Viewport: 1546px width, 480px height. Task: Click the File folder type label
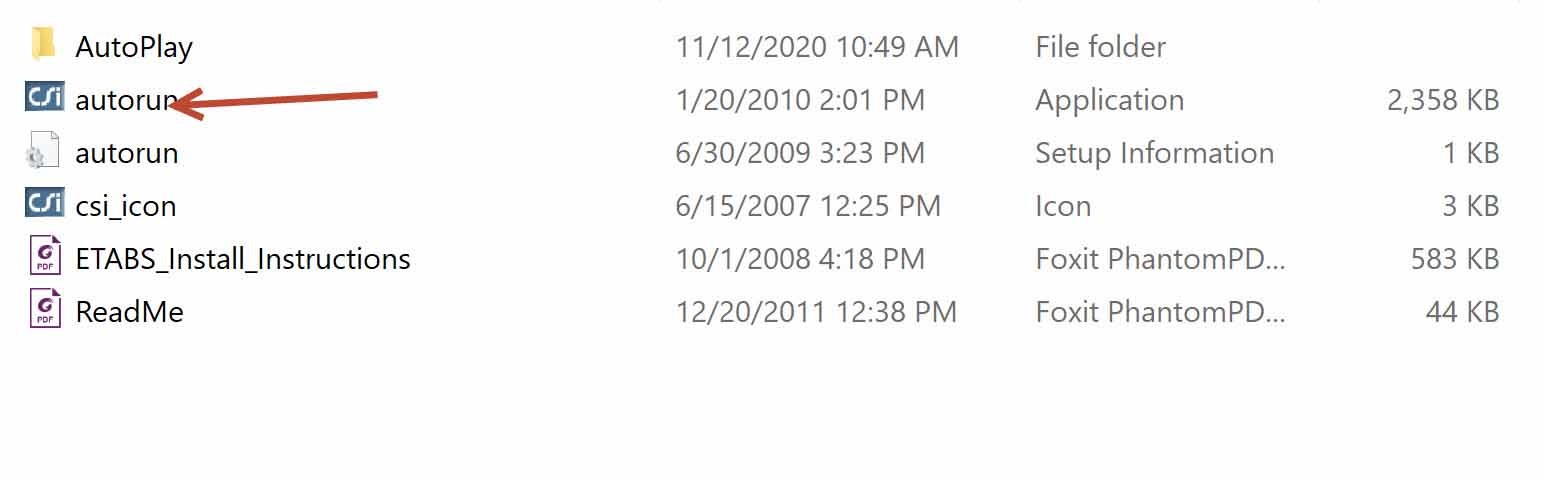[1101, 47]
